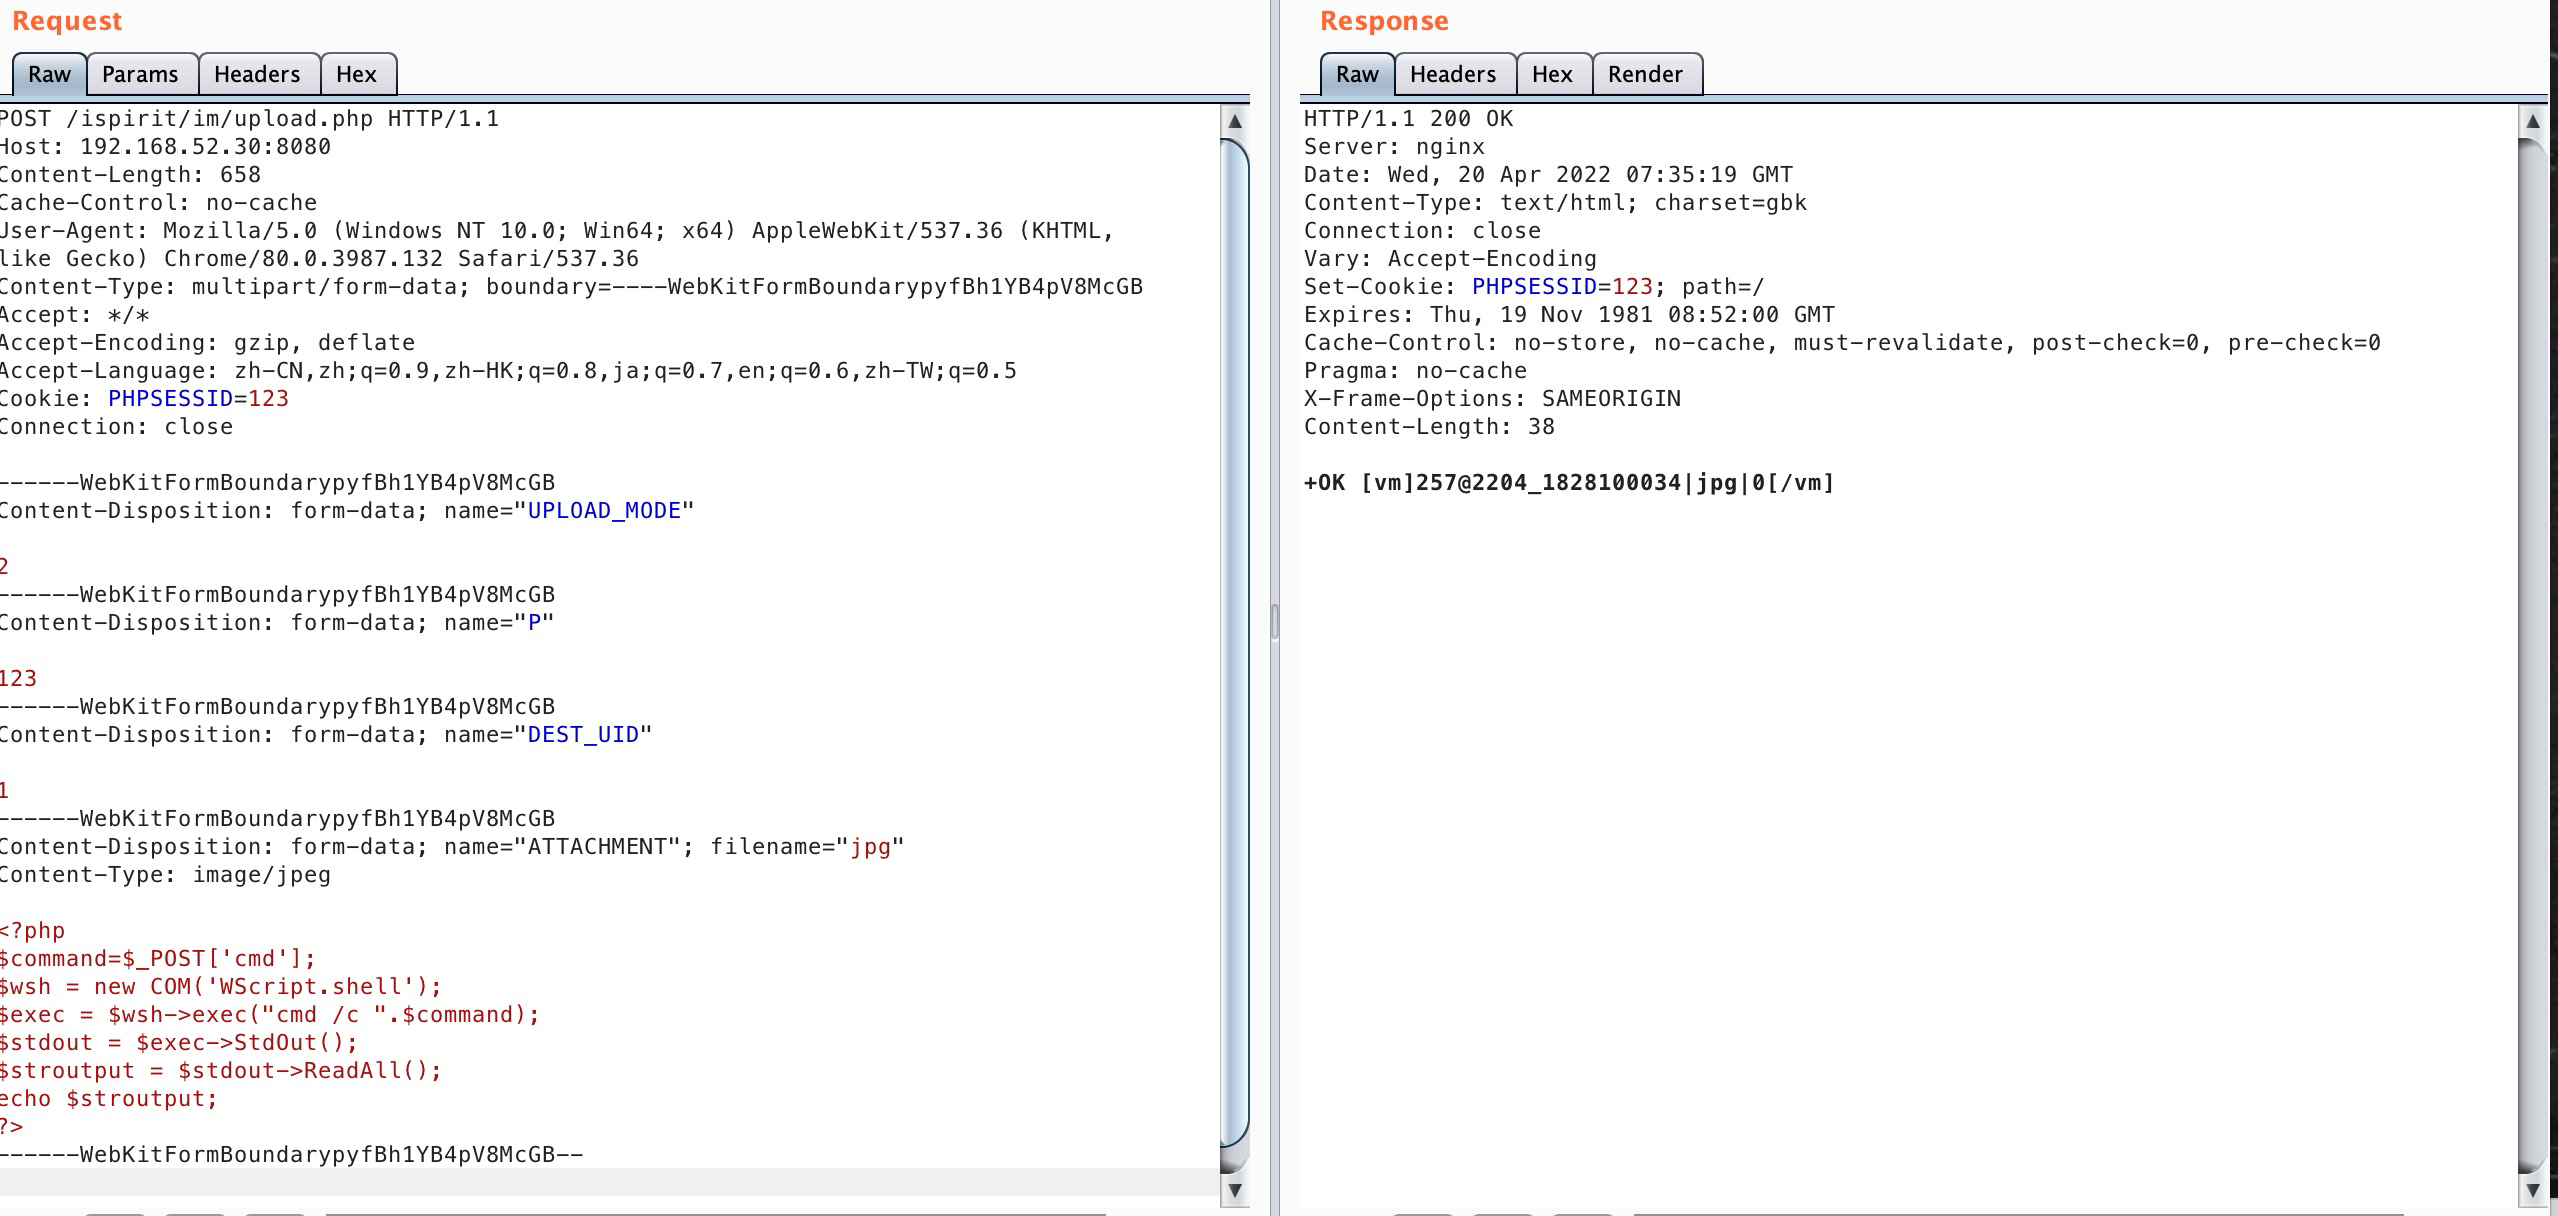The image size is (2558, 1216).
Task: Click the Response pane vertical scrollbar thumb
Action: tap(2533, 655)
